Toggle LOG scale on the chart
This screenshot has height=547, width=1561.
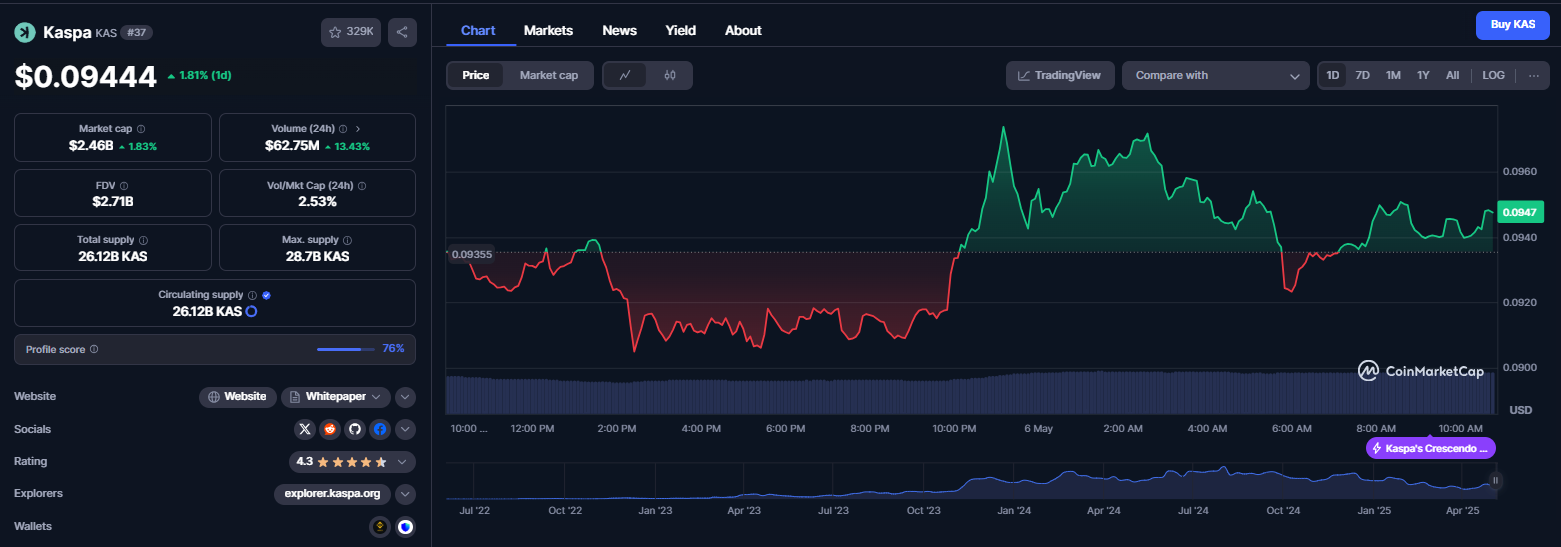1493,75
